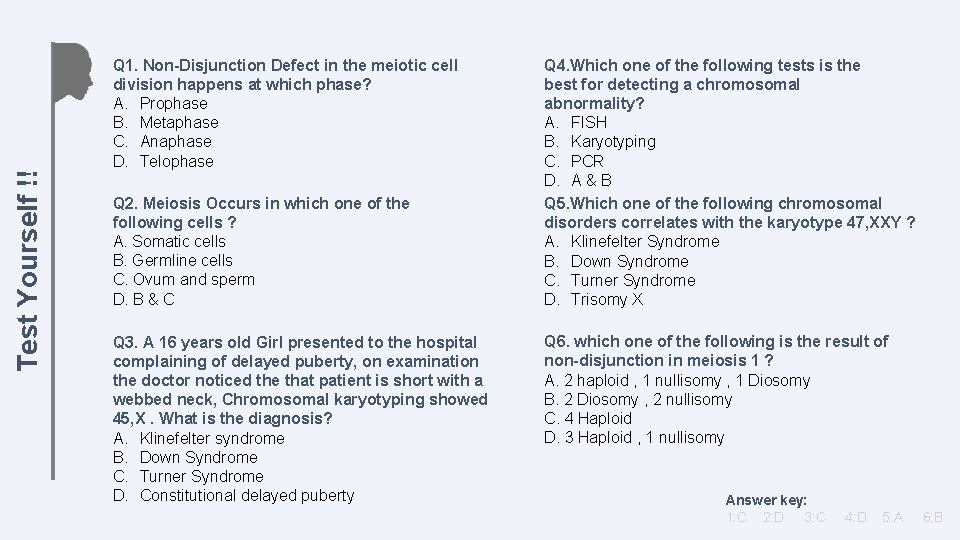Pick the "Metaphase" answer option
This screenshot has width=960, height=540.
(x=178, y=122)
